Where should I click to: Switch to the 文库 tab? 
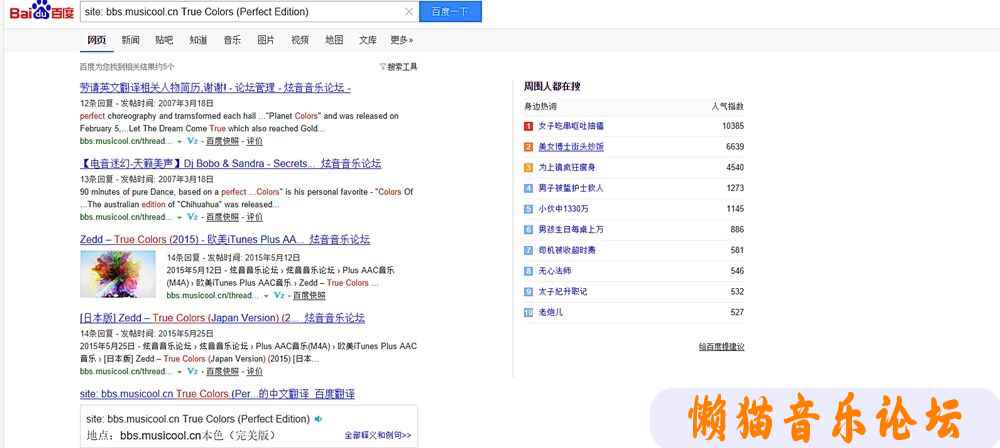click(368, 40)
